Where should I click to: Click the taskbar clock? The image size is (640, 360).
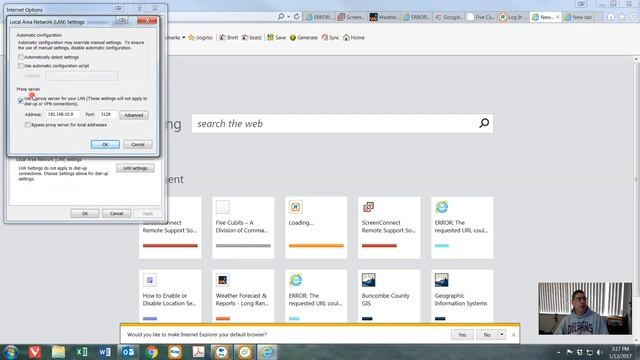620,352
